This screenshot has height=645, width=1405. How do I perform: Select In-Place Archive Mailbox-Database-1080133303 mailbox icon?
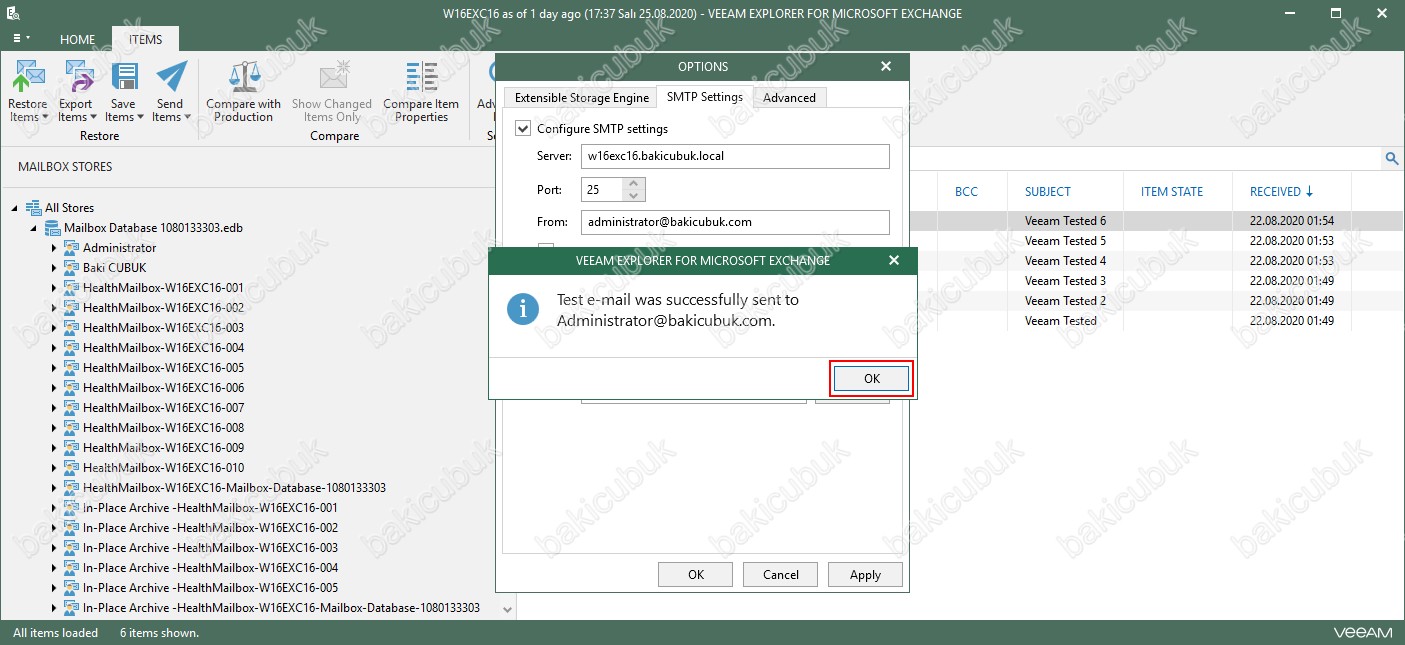coord(71,608)
